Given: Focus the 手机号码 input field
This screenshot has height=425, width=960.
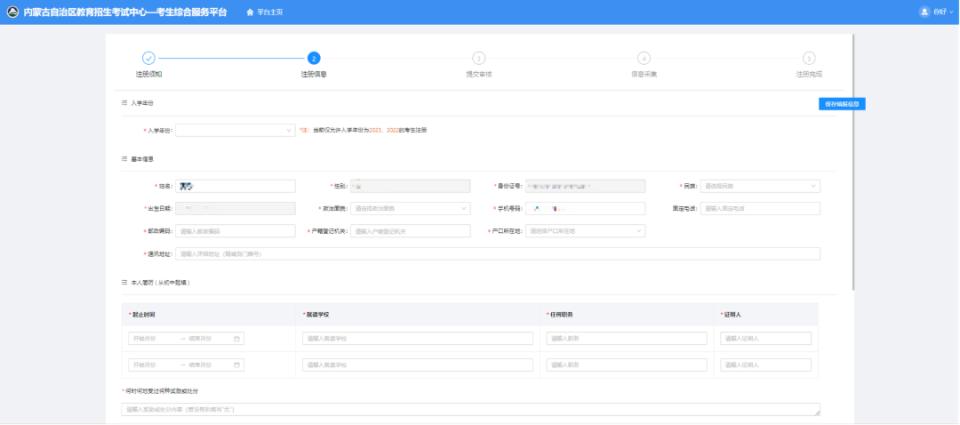Looking at the screenshot, I should point(585,209).
